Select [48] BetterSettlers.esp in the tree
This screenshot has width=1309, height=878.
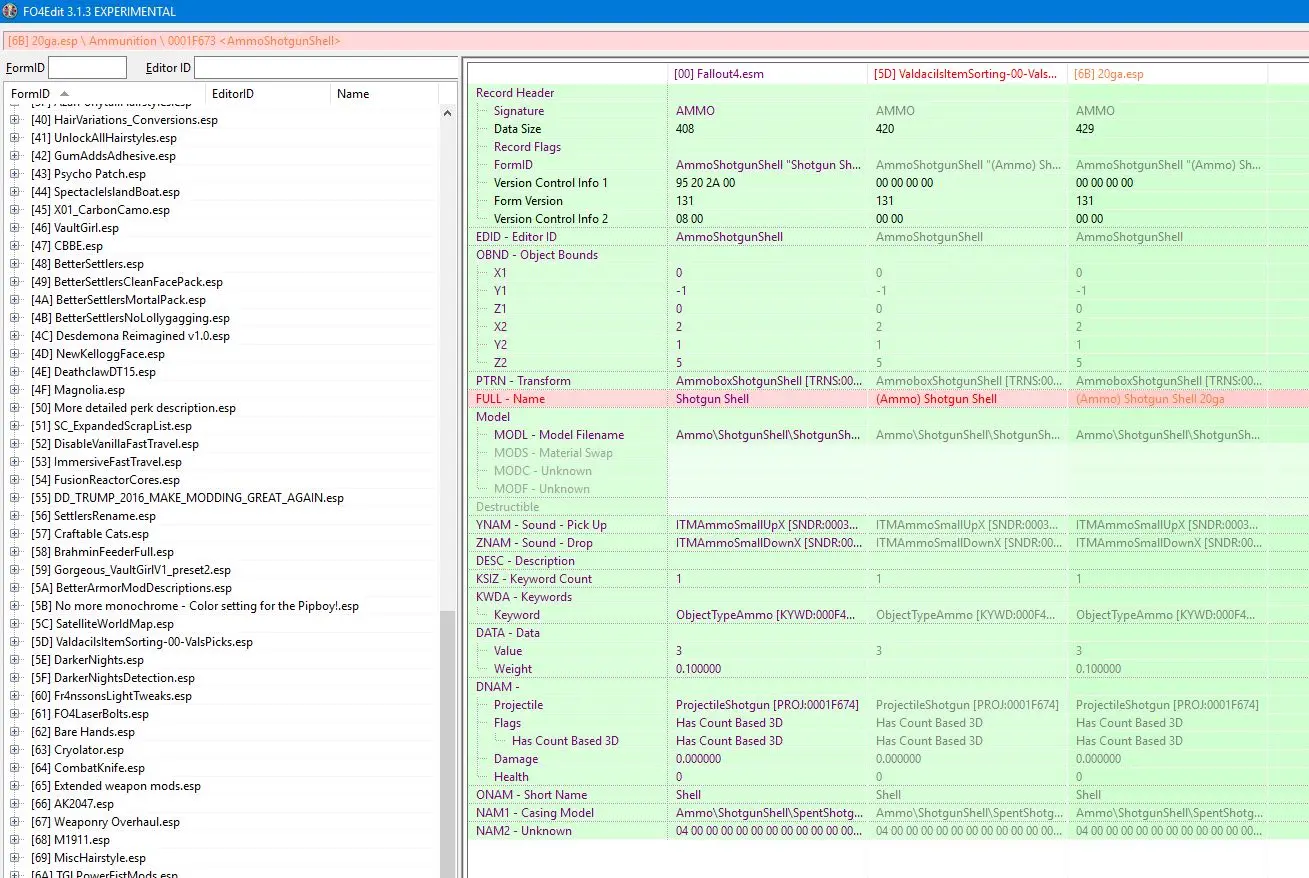tap(87, 264)
